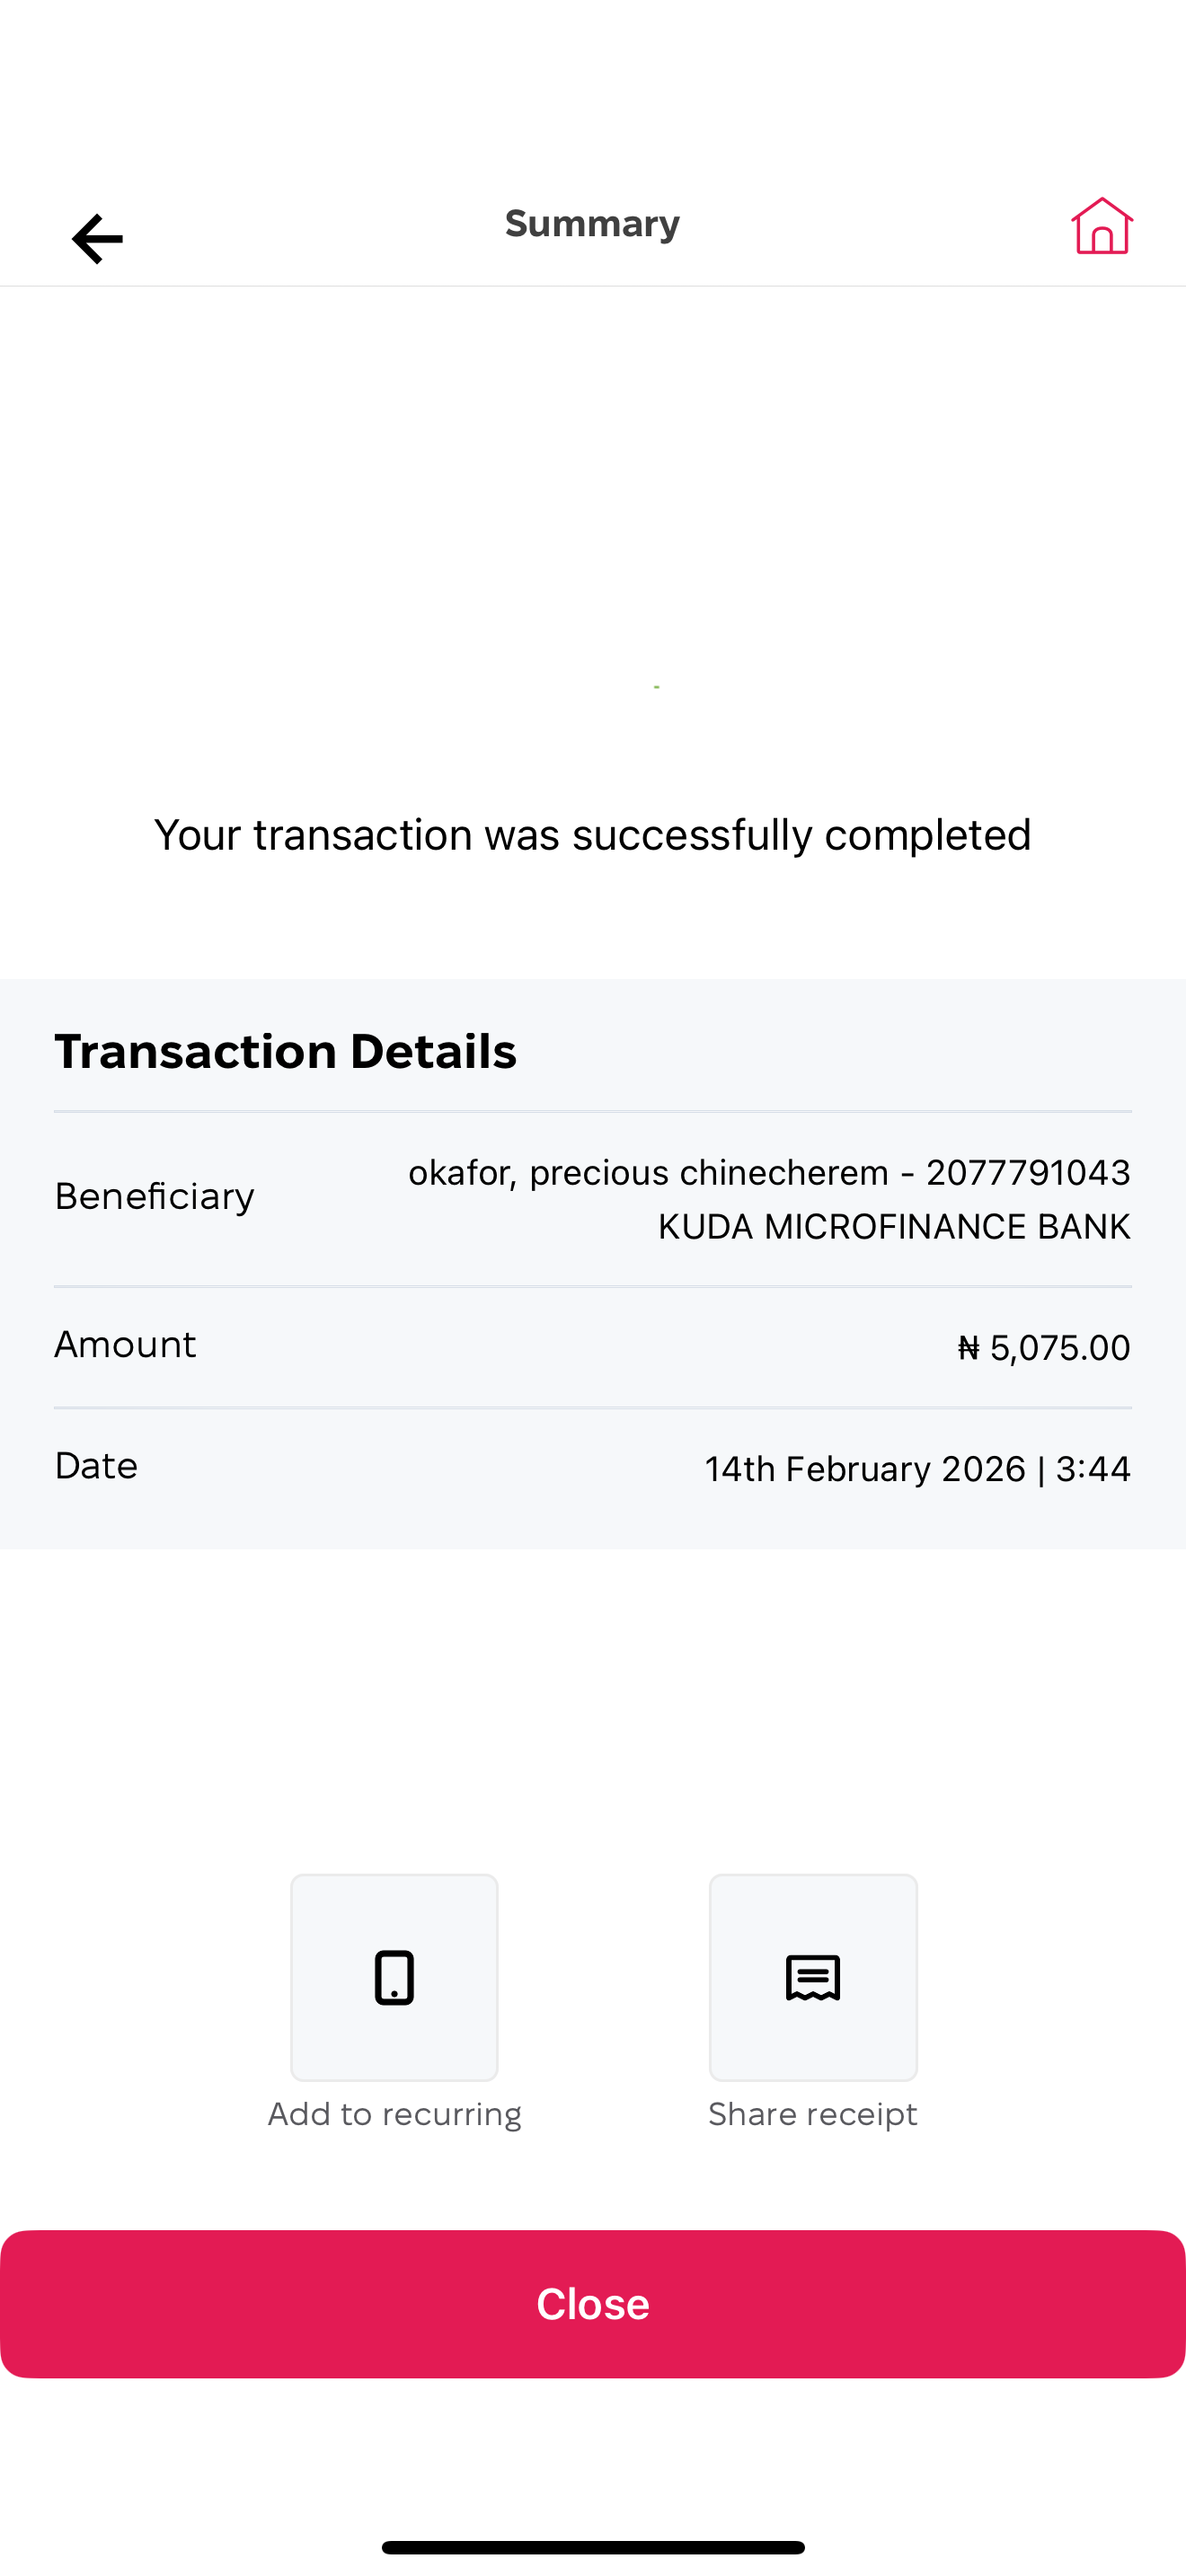1186x2576 pixels.
Task: Tap the home indicator bar at bottom
Action: pos(592,2546)
